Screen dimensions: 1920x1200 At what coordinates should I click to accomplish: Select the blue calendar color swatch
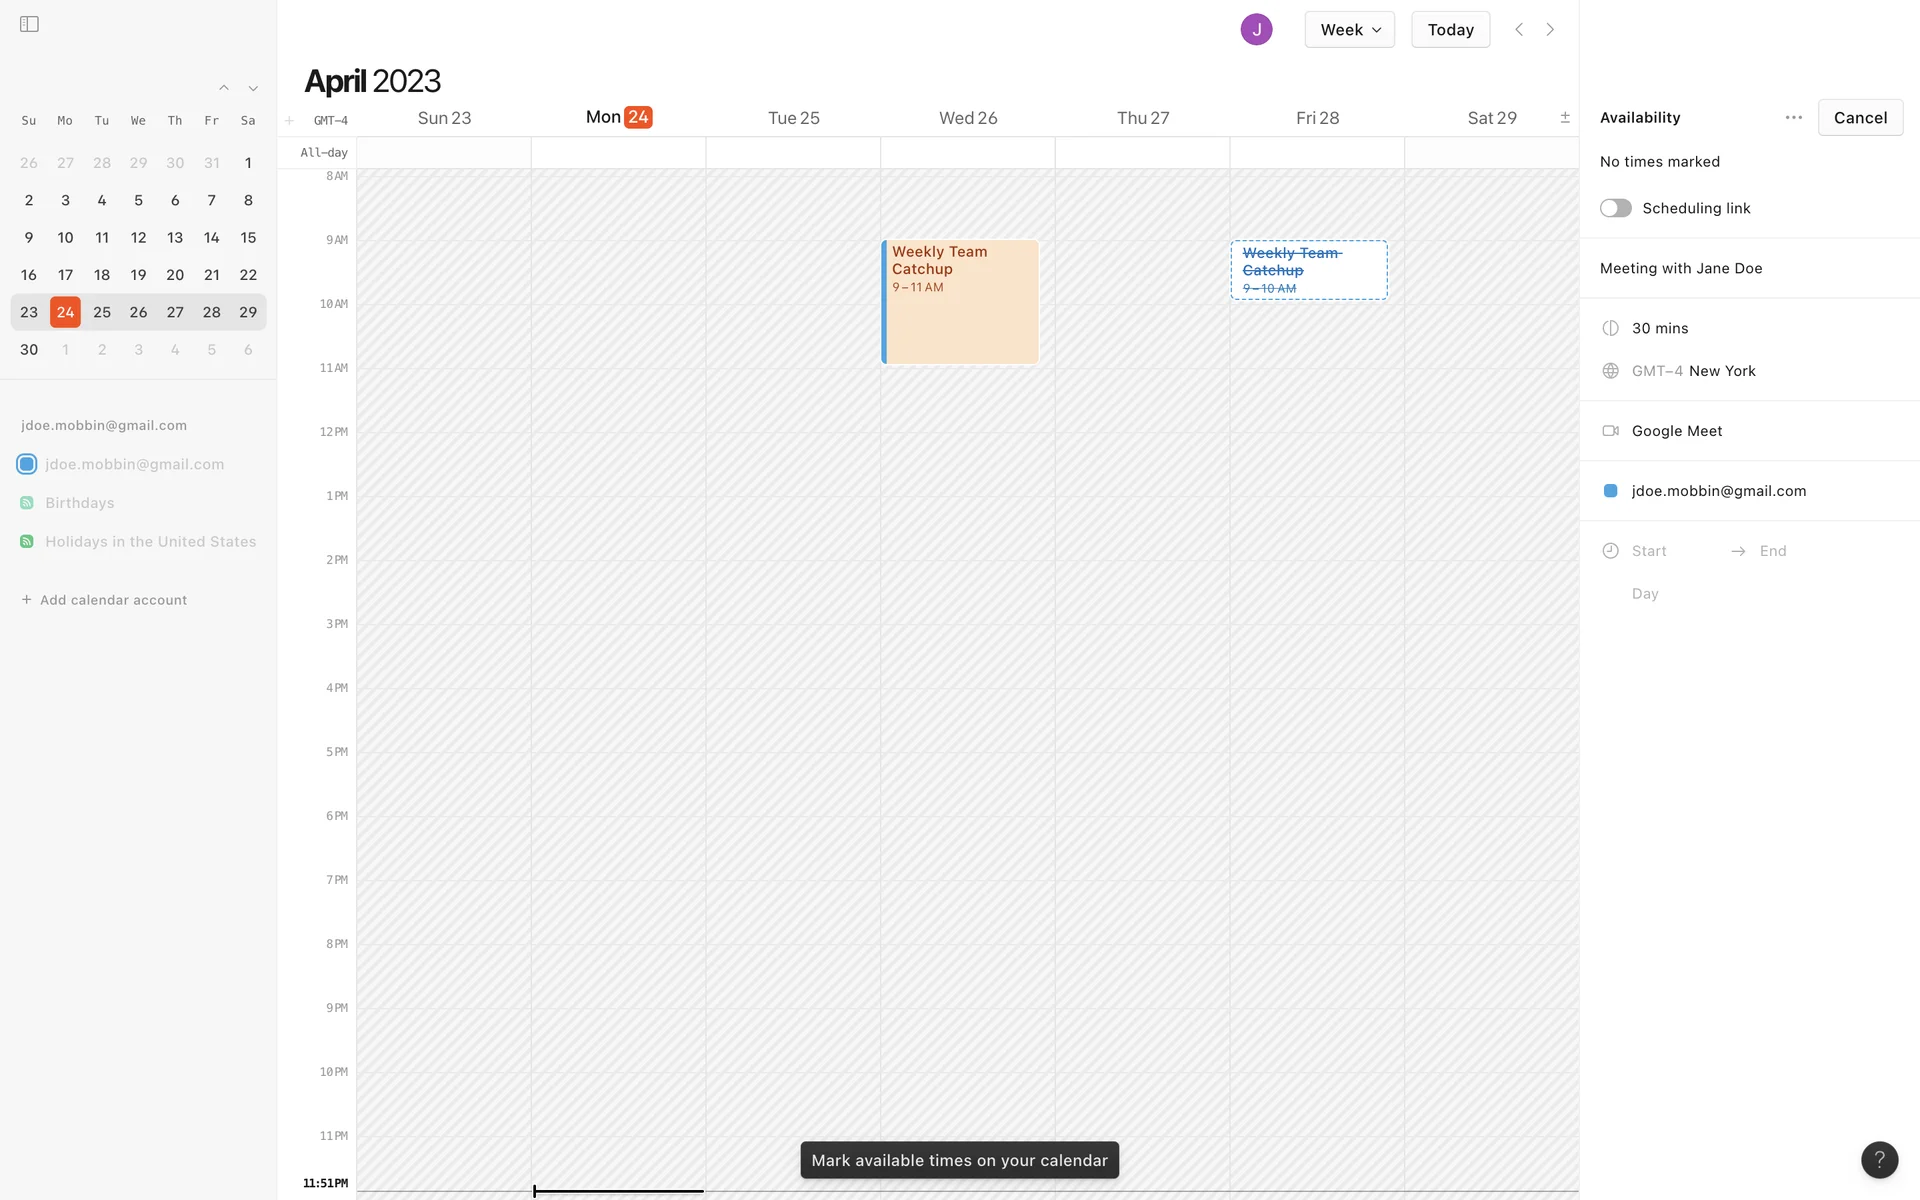(x=1610, y=491)
